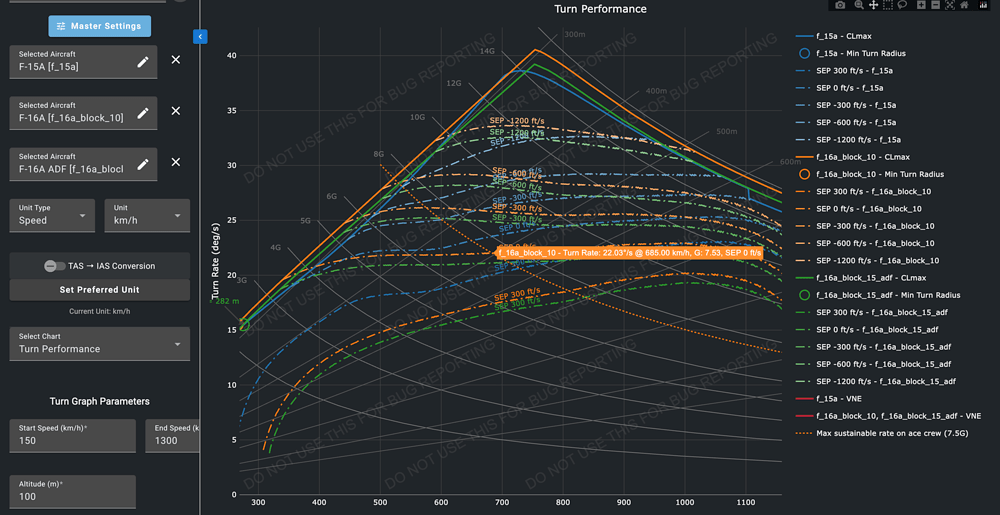Image resolution: width=1000 pixels, height=515 pixels.
Task: Activate the Pan tool in chart toolbar
Action: [874, 6]
